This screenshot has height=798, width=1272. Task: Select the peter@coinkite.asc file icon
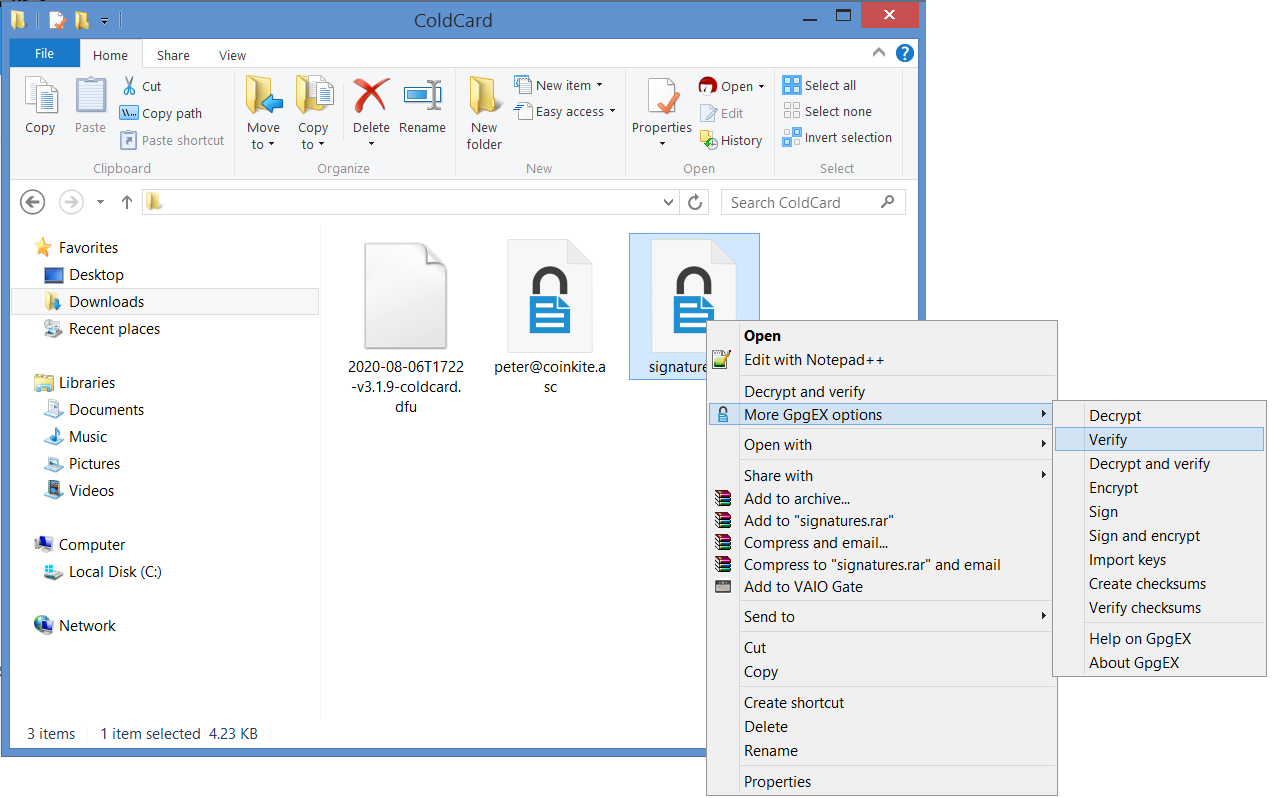pos(550,295)
